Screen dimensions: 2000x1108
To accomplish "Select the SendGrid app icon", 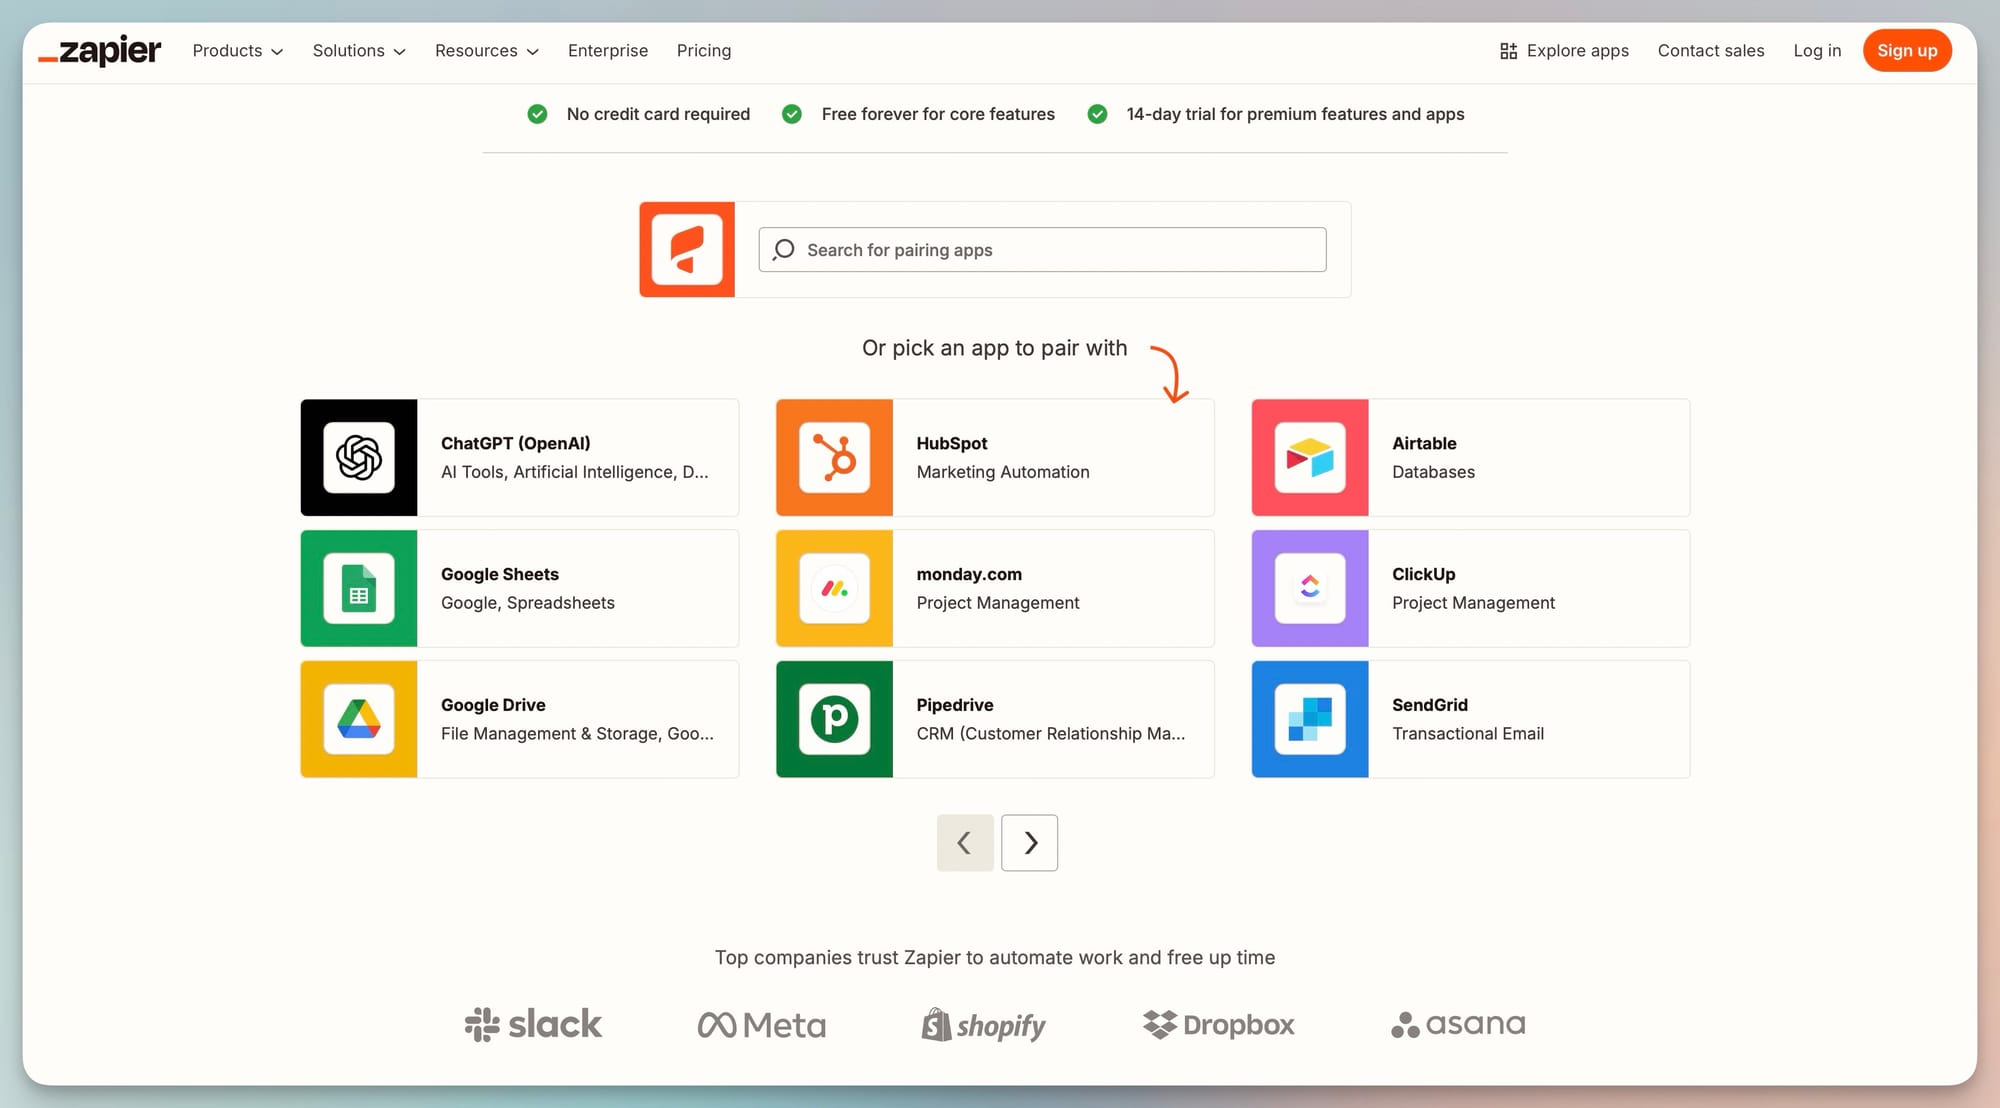I will pos(1310,719).
